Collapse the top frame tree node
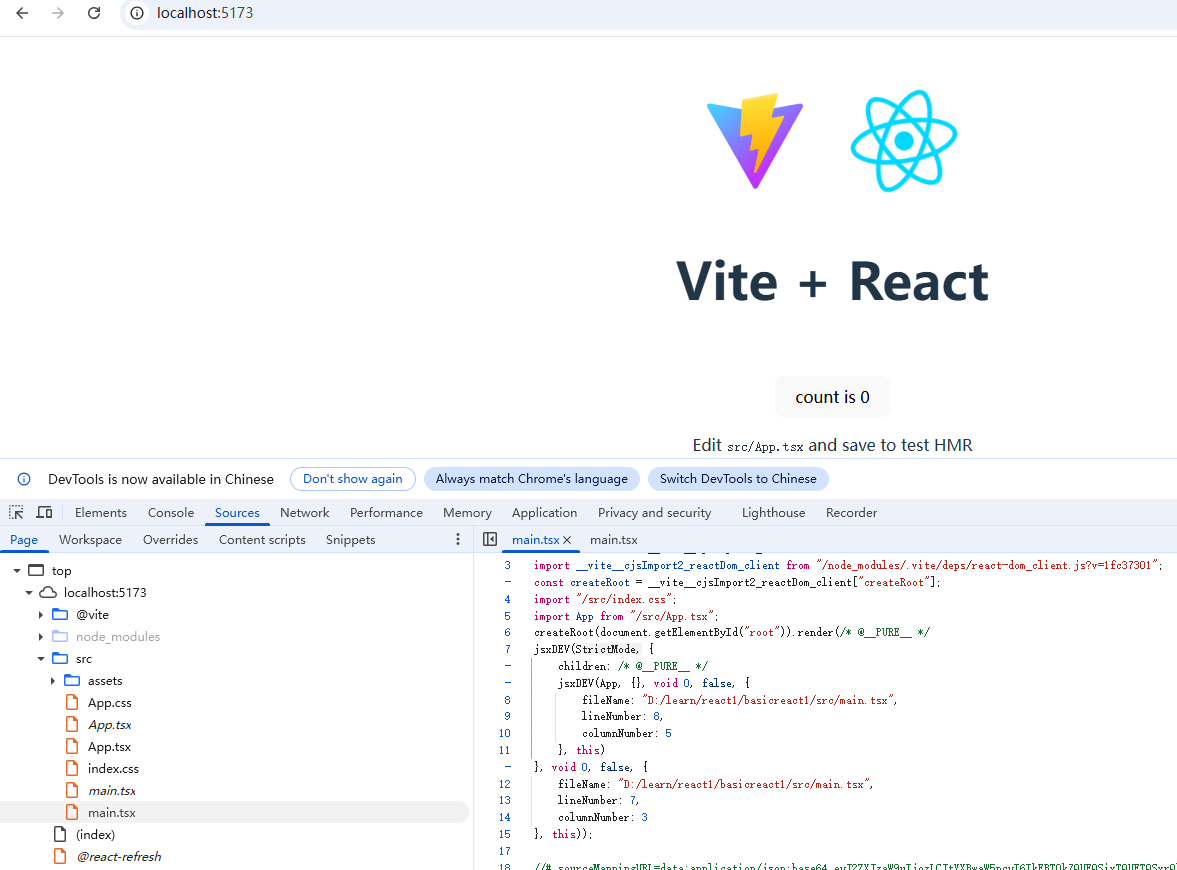1177x870 pixels. 17,571
